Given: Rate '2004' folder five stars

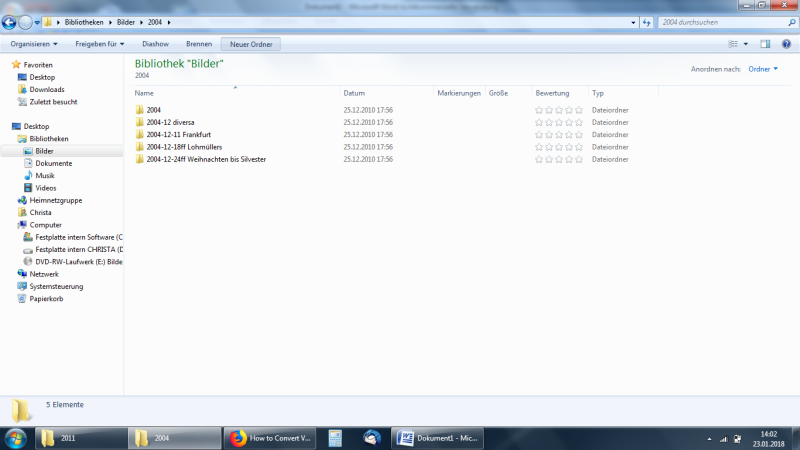Looking at the screenshot, I should click(579, 110).
